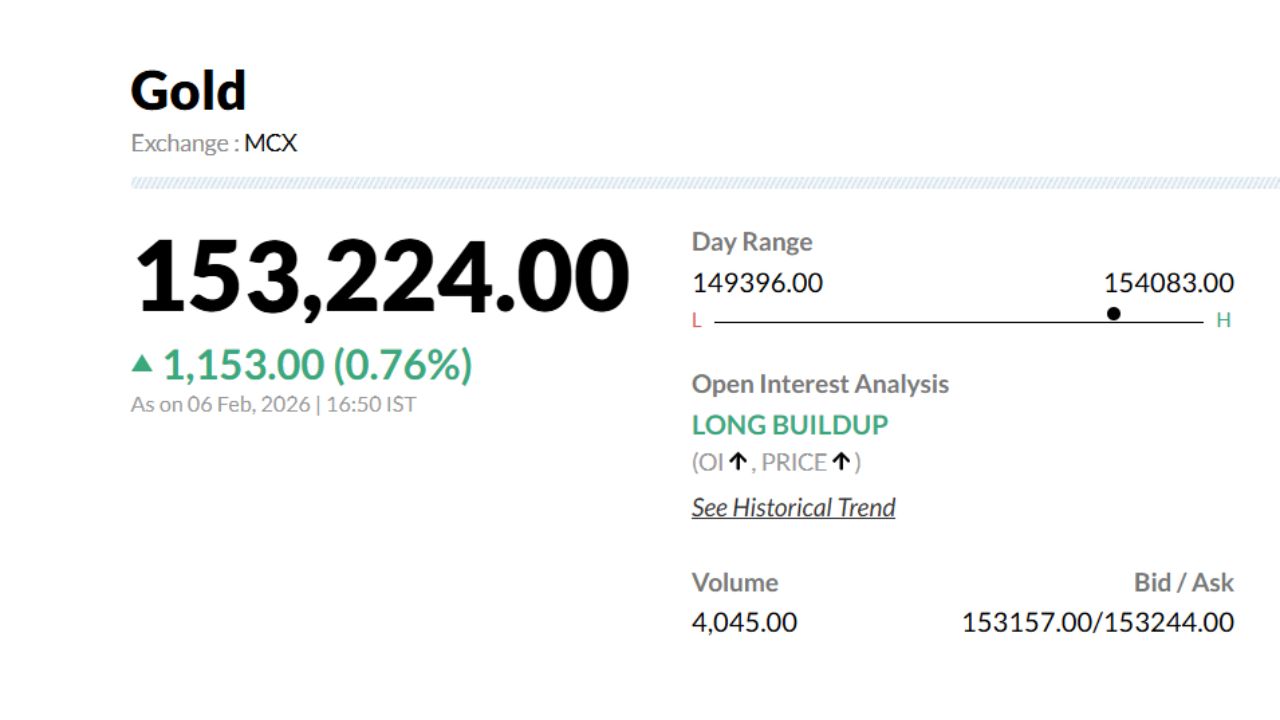1280x720 pixels.
Task: Click the red L low marker
Action: [x=697, y=321]
